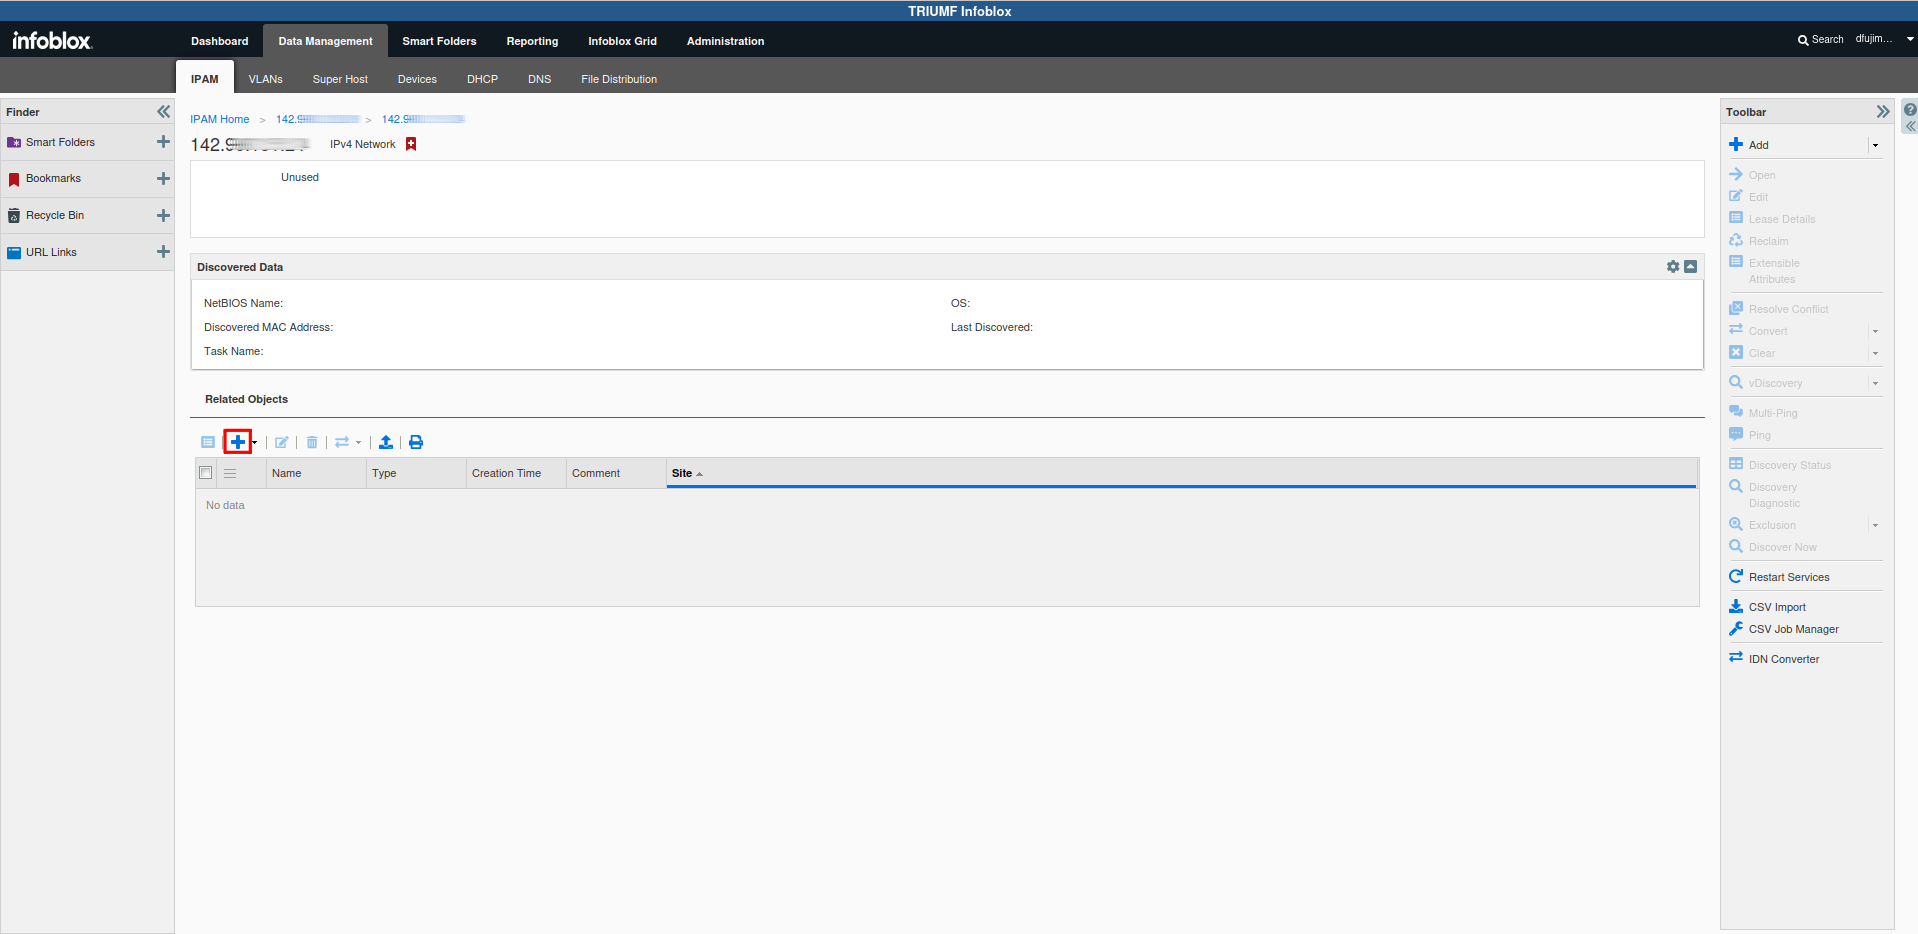This screenshot has height=934, width=1918.
Task: Open the user account dropdown menu
Action: [x=1909, y=40]
